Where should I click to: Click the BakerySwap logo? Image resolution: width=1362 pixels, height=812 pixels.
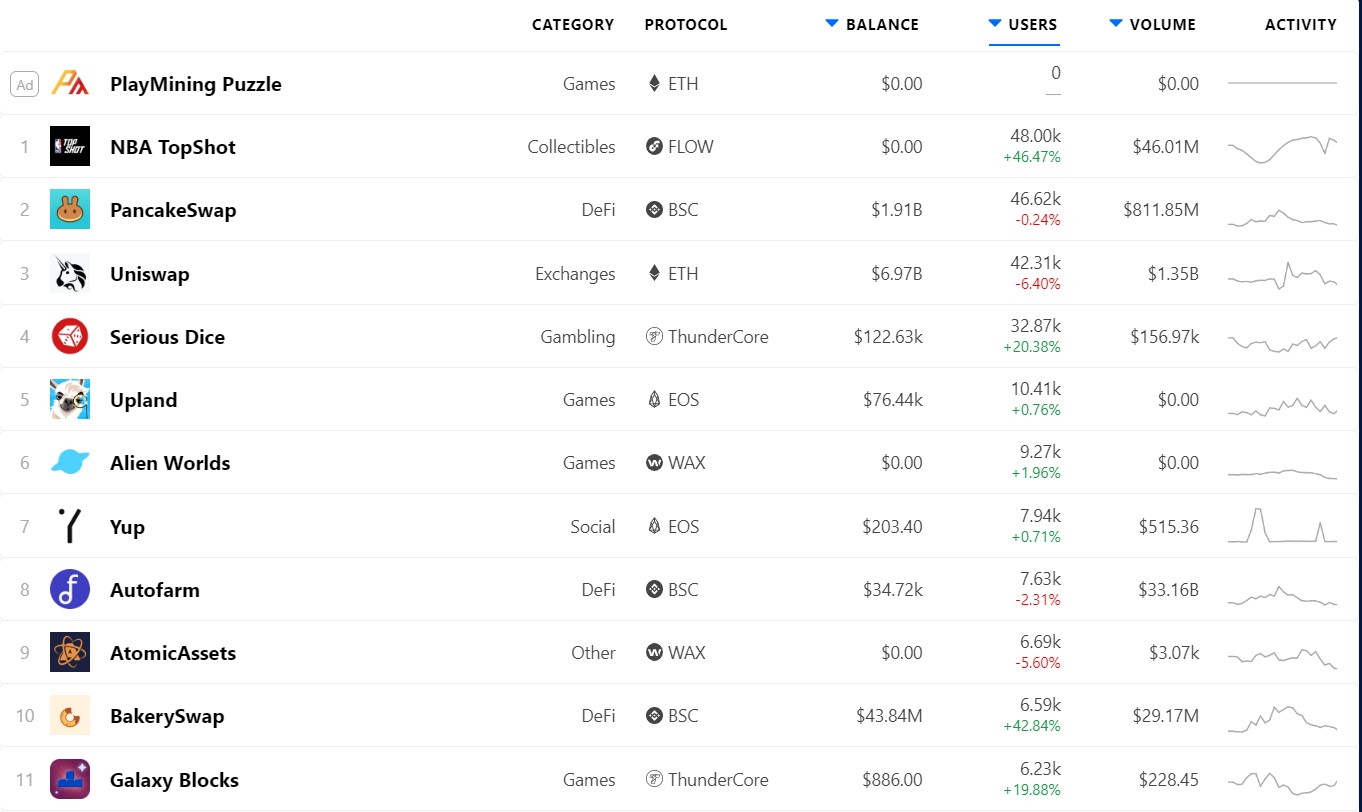click(x=69, y=716)
